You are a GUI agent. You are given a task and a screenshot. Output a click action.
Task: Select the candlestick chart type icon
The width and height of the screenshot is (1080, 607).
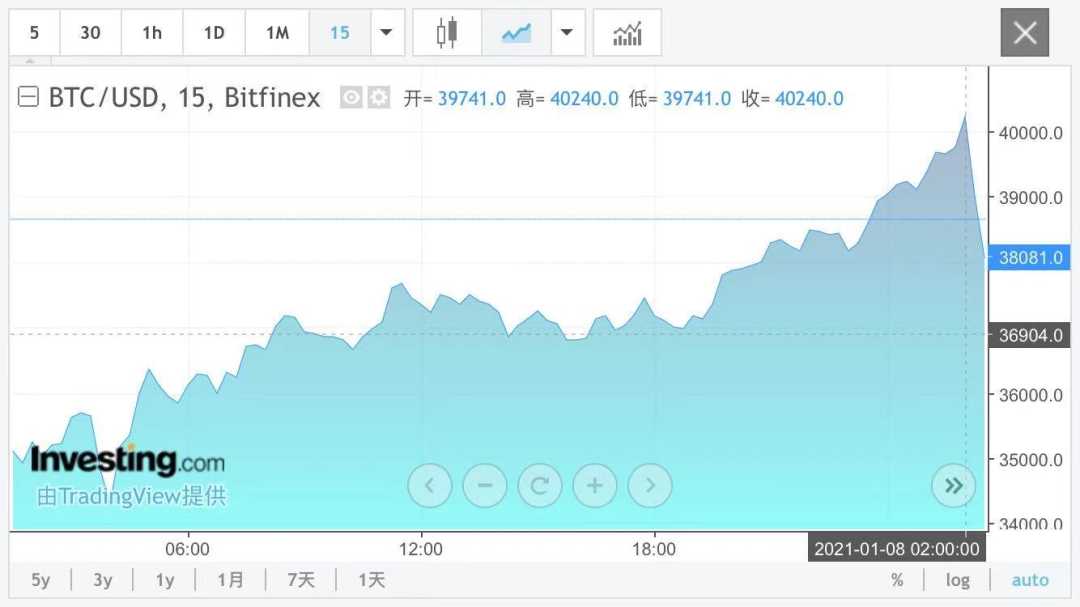click(446, 33)
